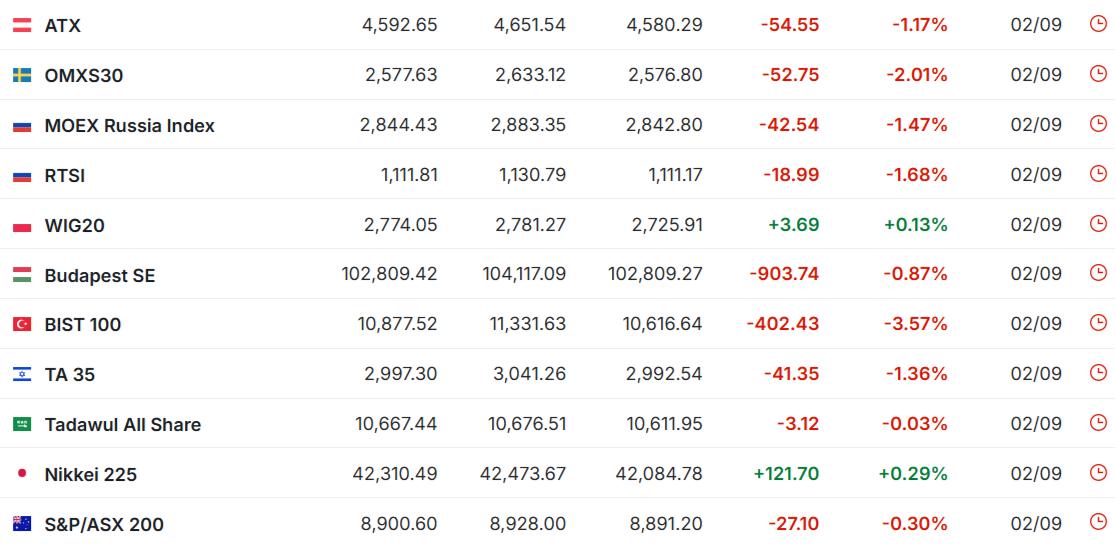Viewport: 1116px width, 546px height.
Task: Open the TA 35 index link
Action: (x=70, y=375)
